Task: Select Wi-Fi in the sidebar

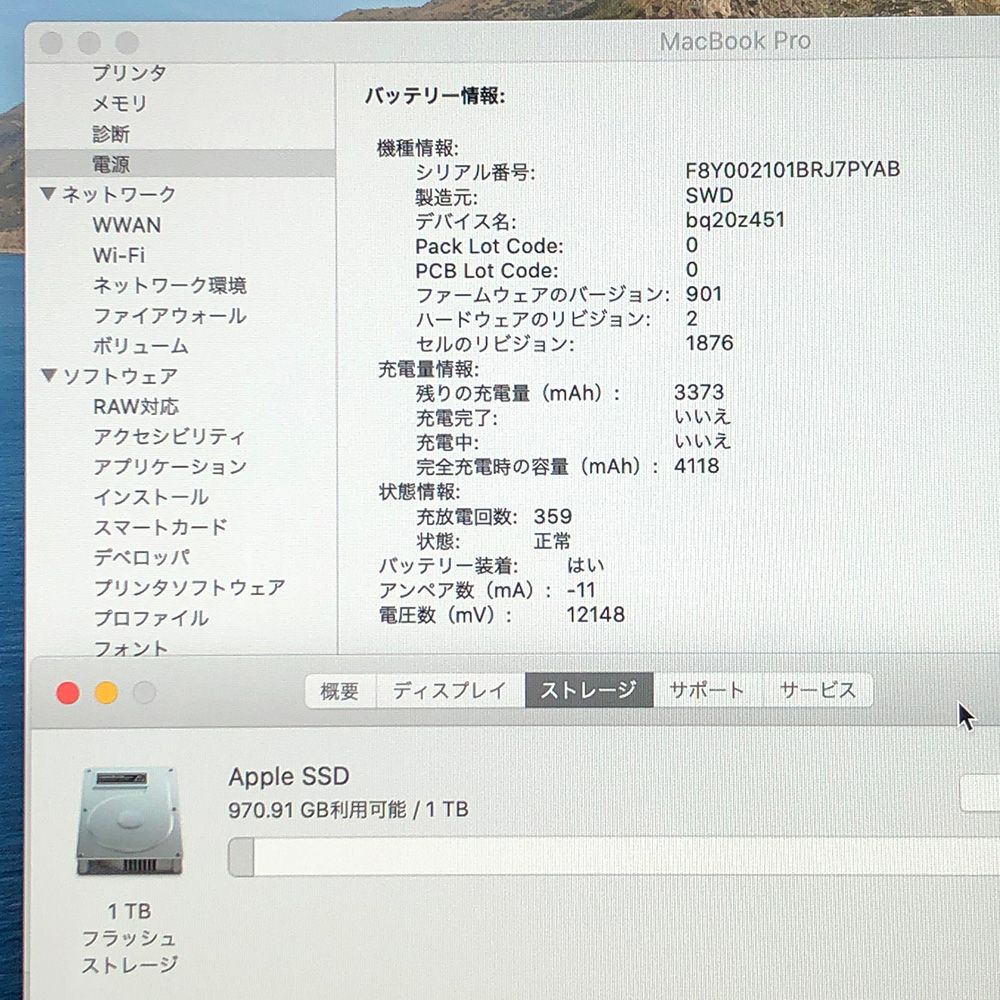Action: click(x=119, y=255)
